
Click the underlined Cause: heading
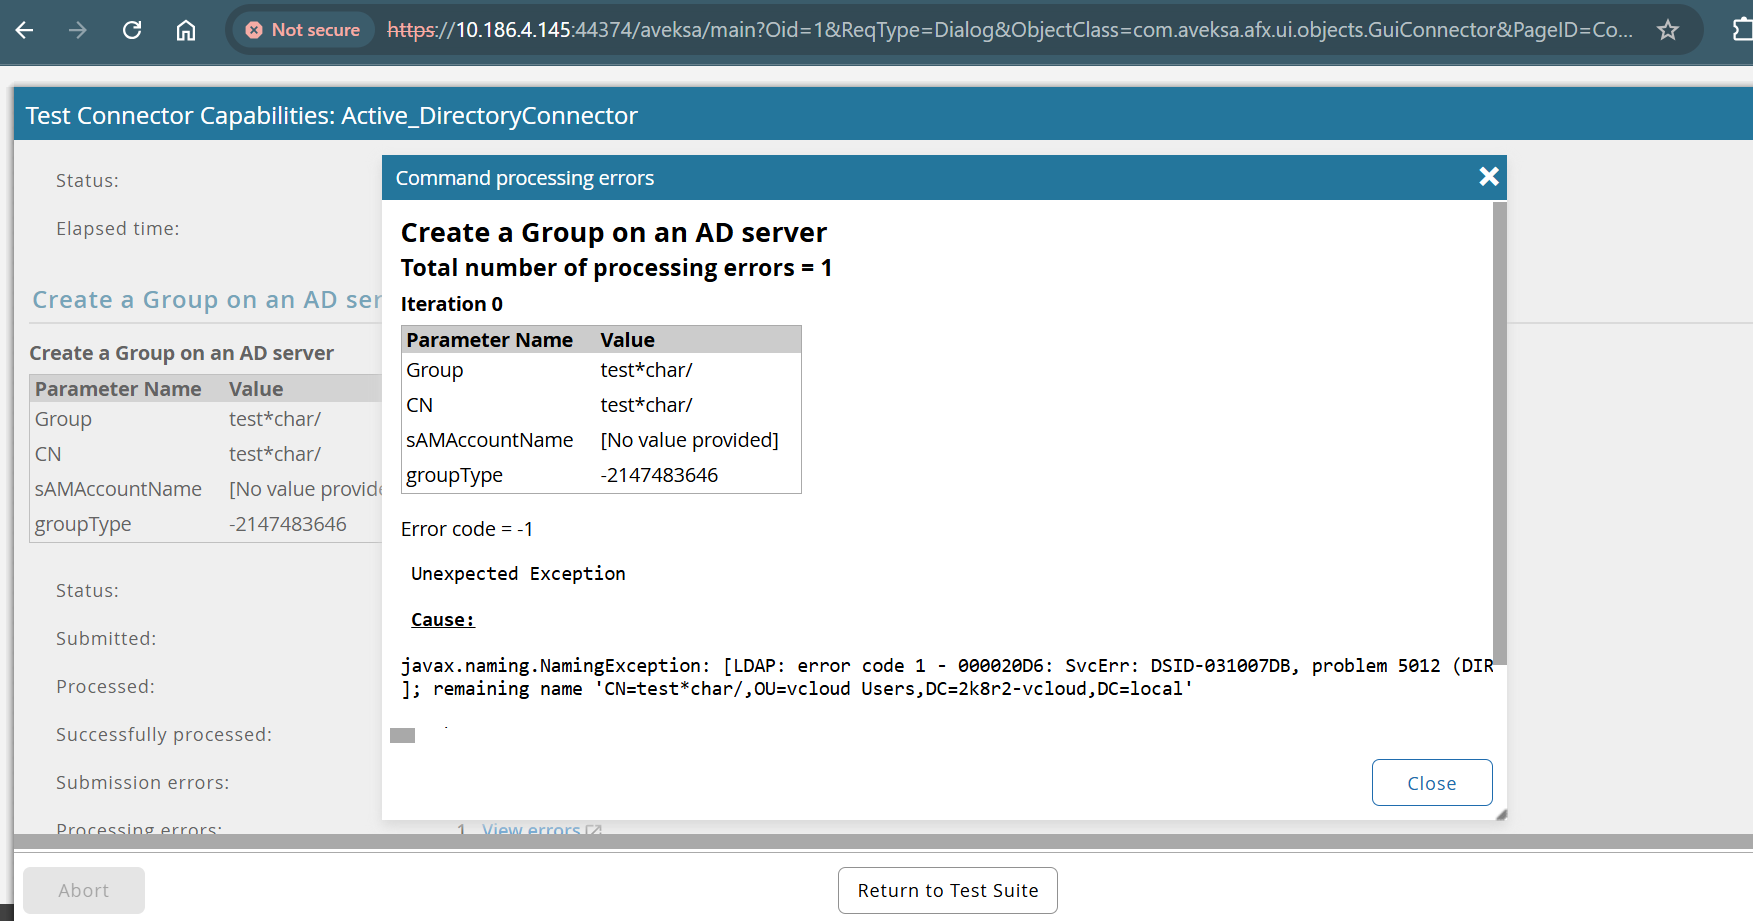click(442, 620)
